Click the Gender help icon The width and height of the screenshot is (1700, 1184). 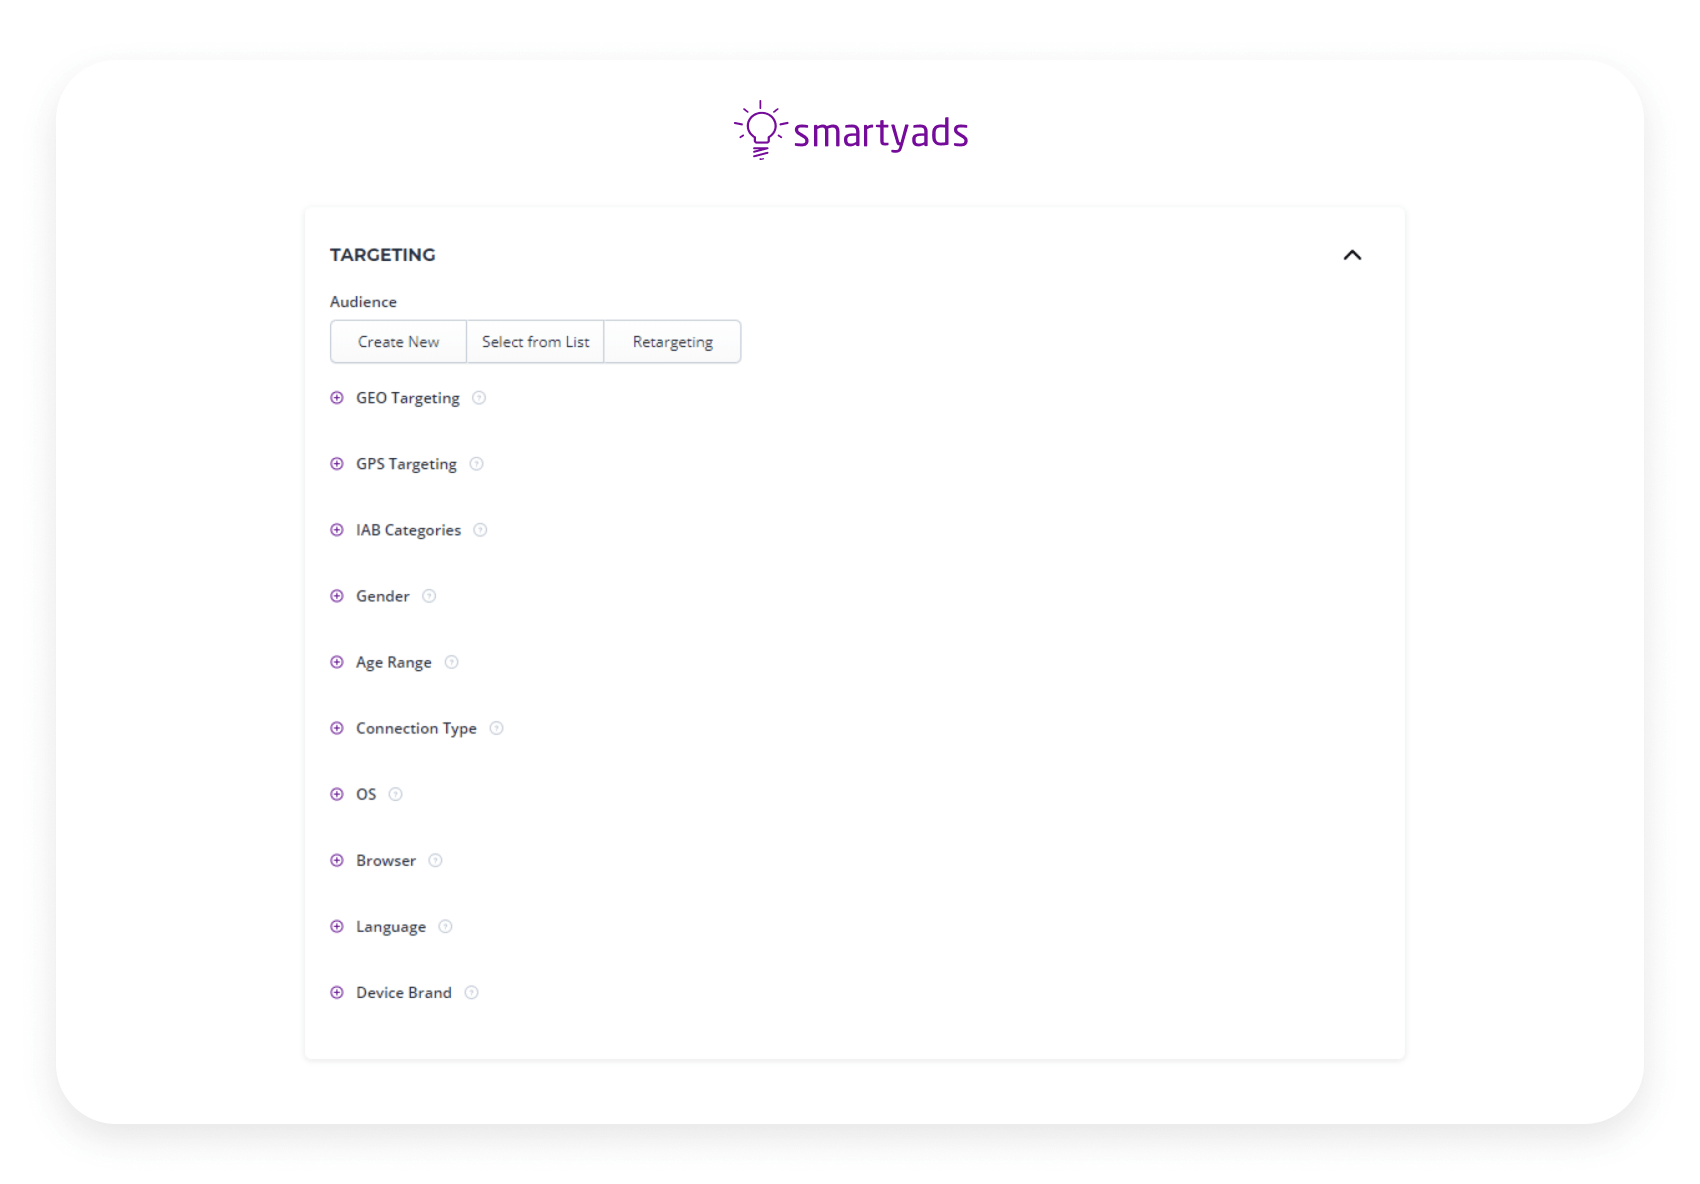tap(429, 595)
